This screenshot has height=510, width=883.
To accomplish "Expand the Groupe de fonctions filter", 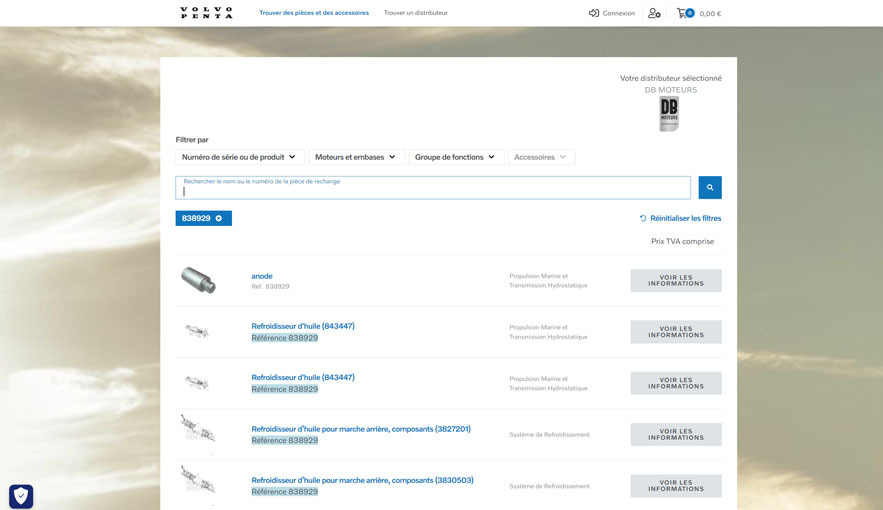I will point(456,157).
